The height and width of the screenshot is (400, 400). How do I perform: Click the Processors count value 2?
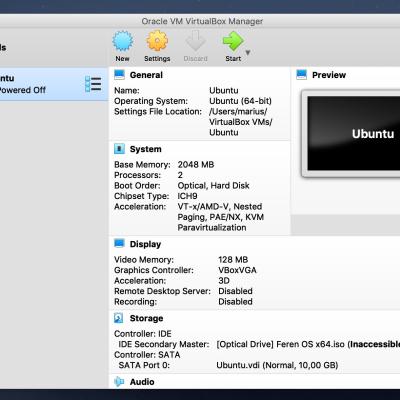pos(180,175)
